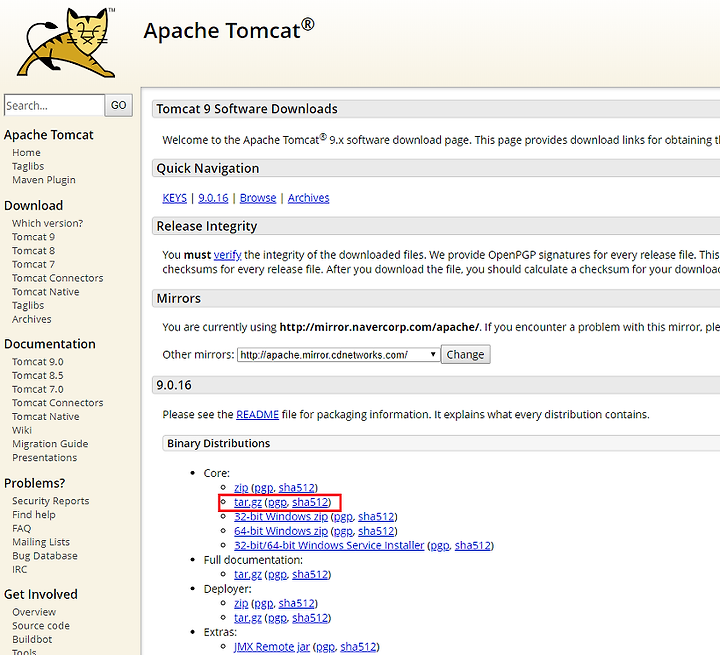This screenshot has height=655, width=720.
Task: Click the KEYS quick navigation link
Action: pos(174,198)
